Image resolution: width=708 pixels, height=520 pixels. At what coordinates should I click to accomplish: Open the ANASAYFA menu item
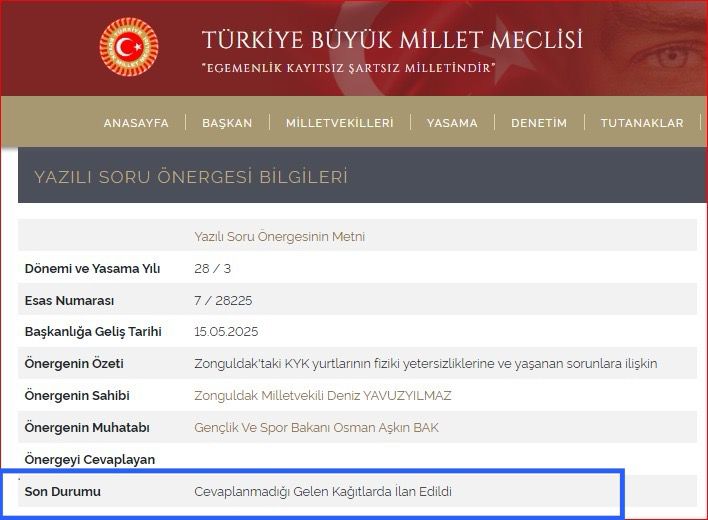pyautogui.click(x=136, y=123)
